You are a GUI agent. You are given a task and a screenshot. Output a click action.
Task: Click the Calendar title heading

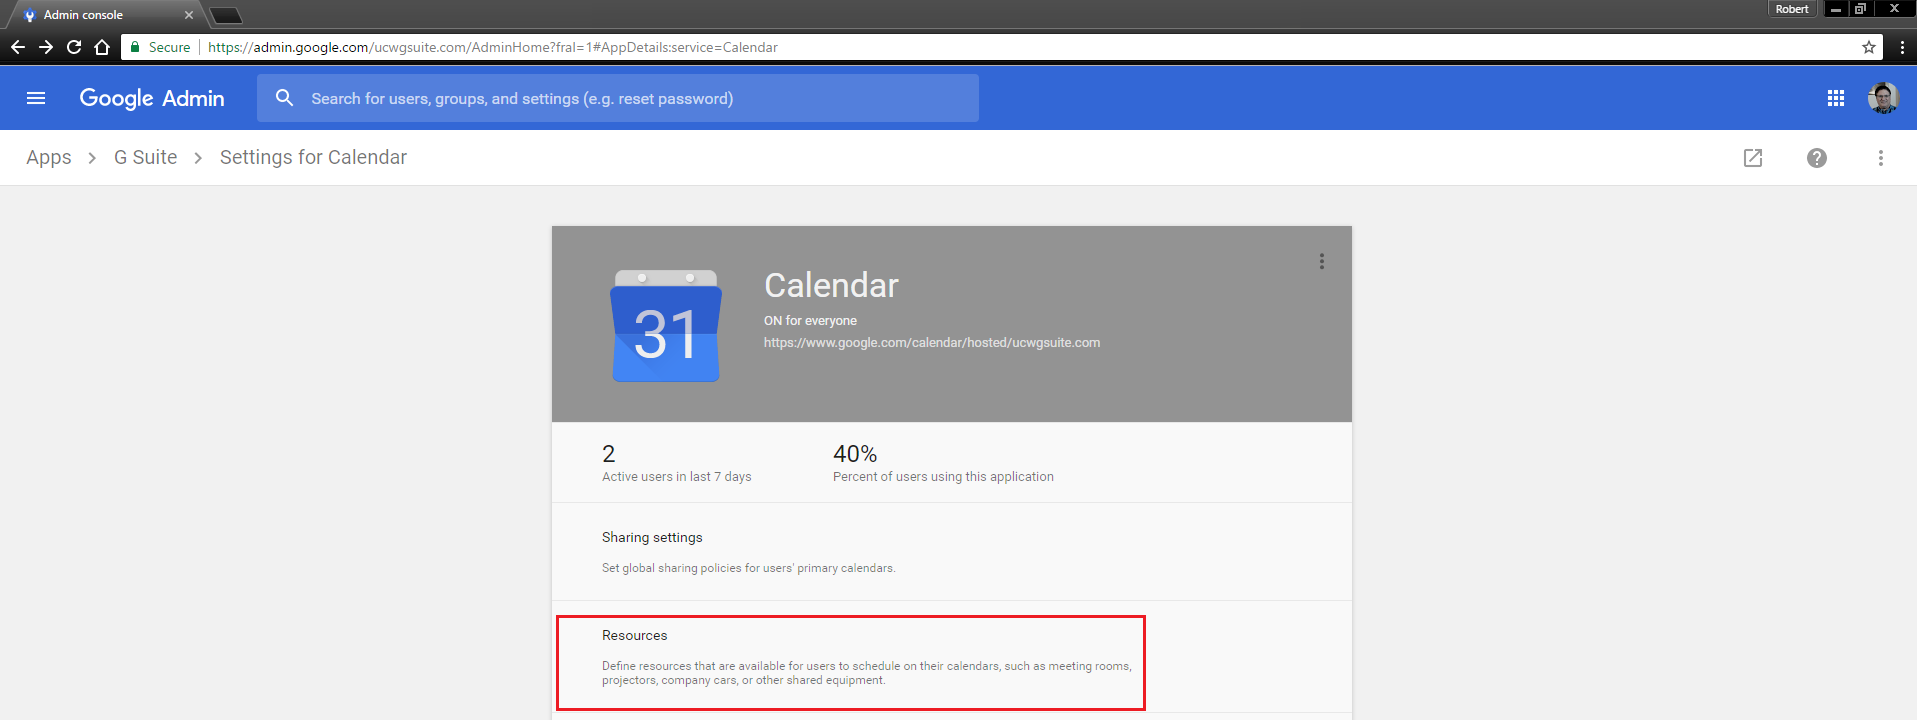pyautogui.click(x=831, y=285)
